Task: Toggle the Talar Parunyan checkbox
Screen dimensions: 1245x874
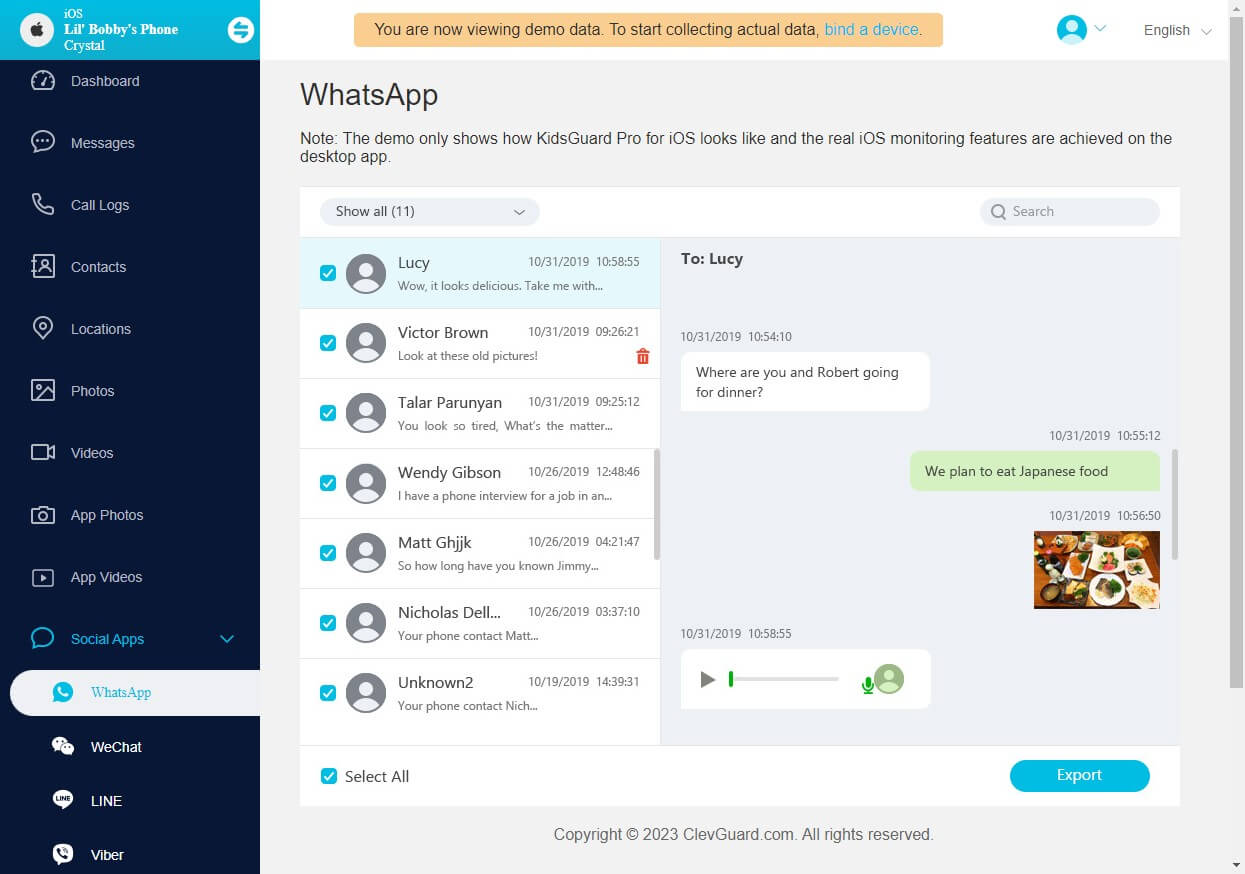Action: coord(328,413)
